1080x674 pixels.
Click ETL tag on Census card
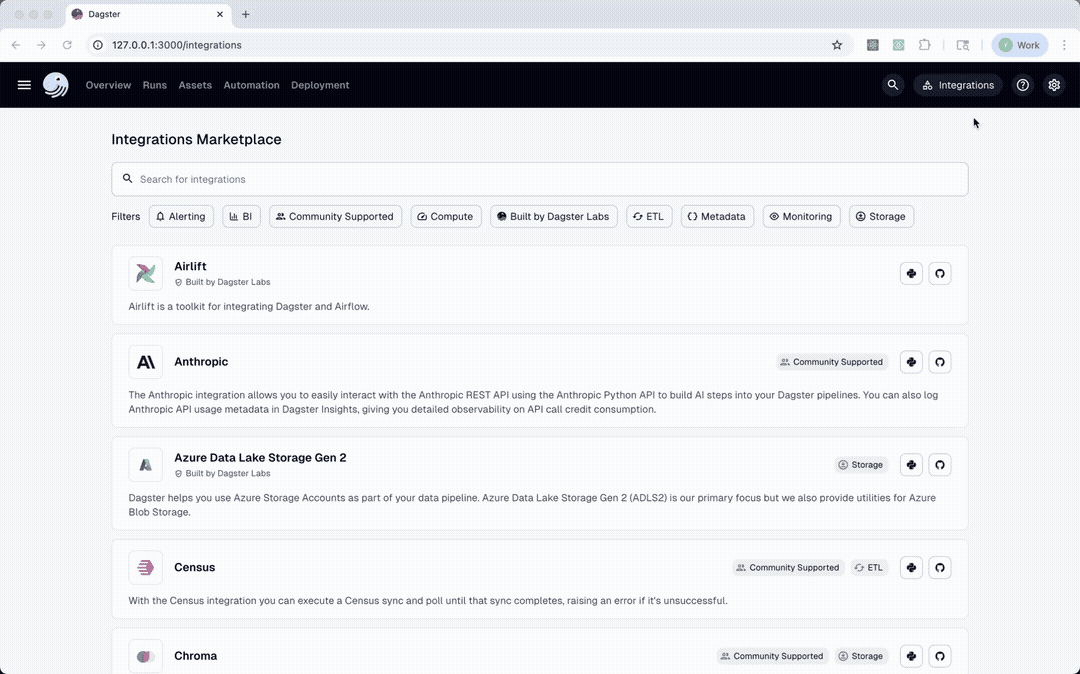(869, 567)
